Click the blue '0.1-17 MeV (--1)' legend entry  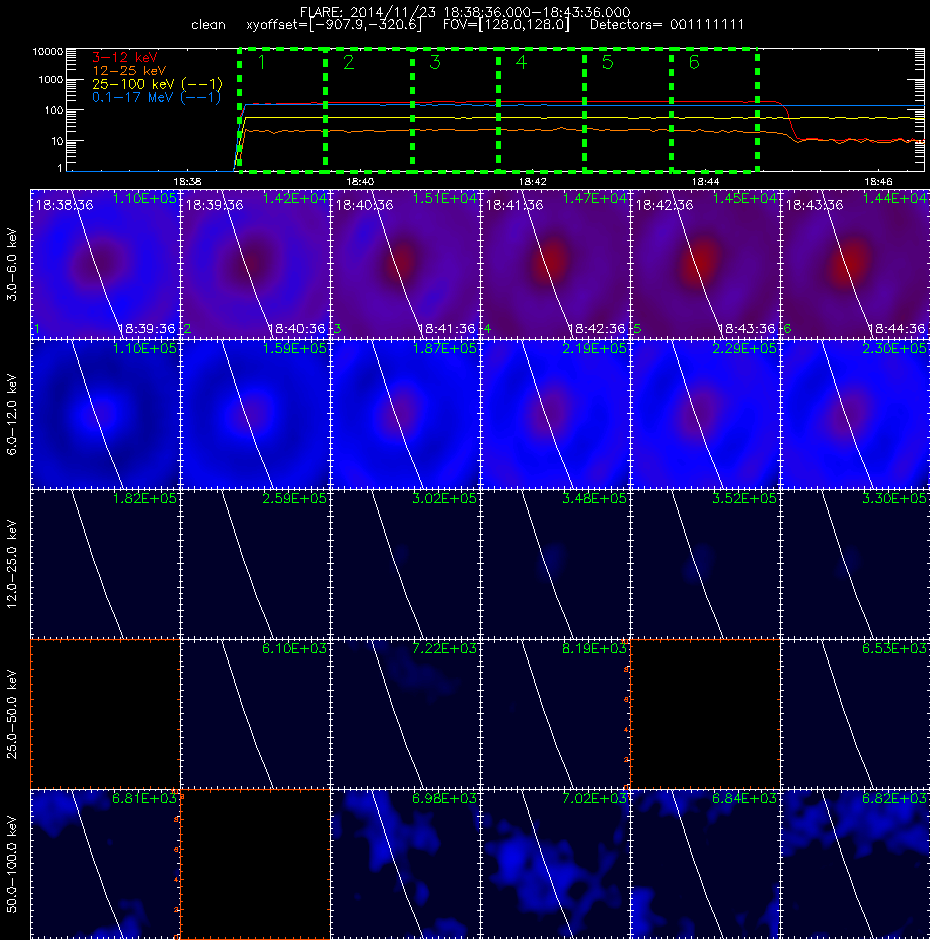156,97
